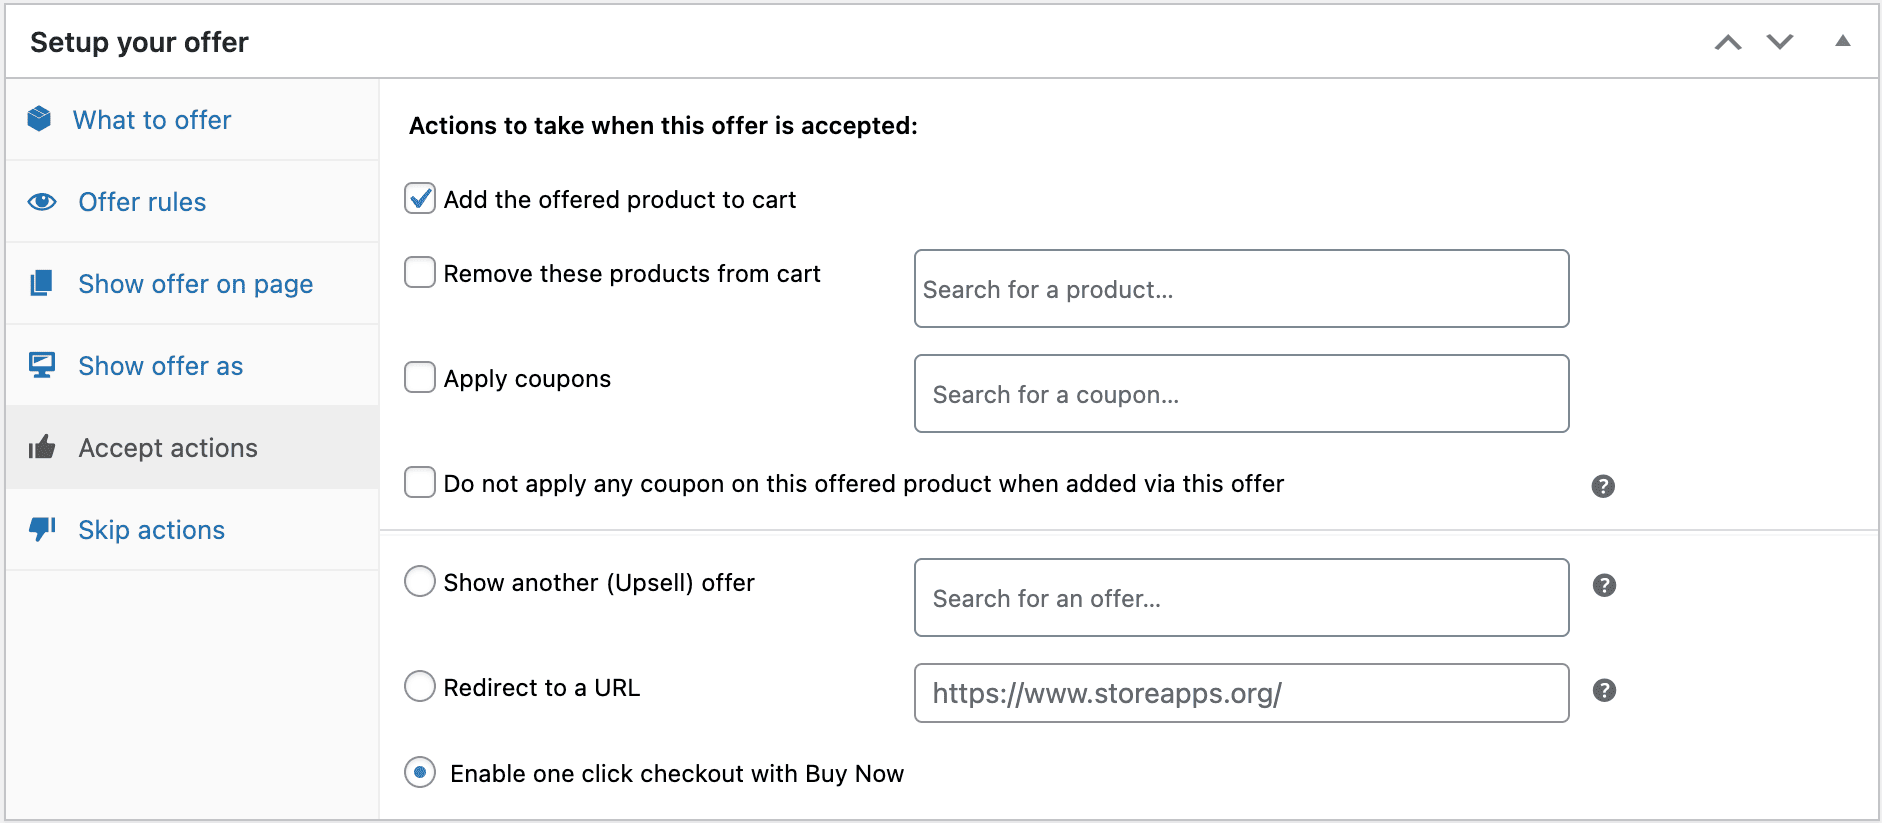Viewport: 1882px width, 823px height.
Task: Enable Remove these products from cart checkbox
Action: (x=420, y=272)
